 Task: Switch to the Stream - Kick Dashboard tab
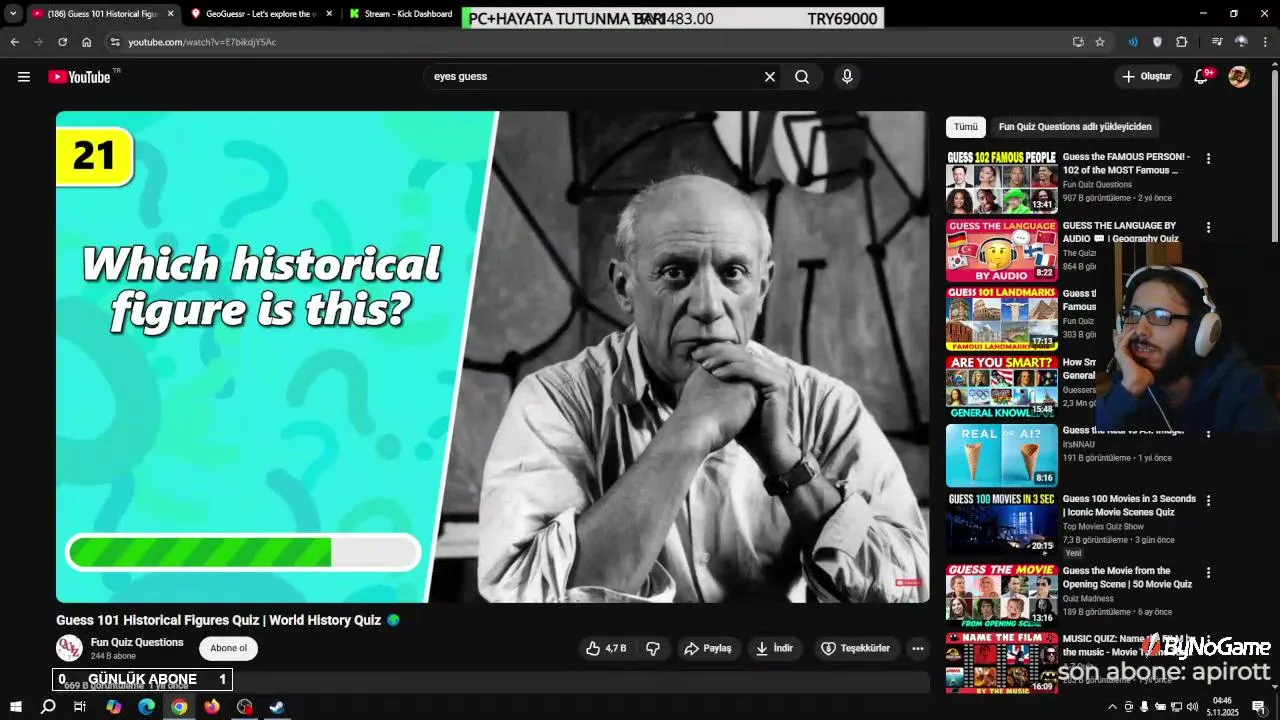400,14
